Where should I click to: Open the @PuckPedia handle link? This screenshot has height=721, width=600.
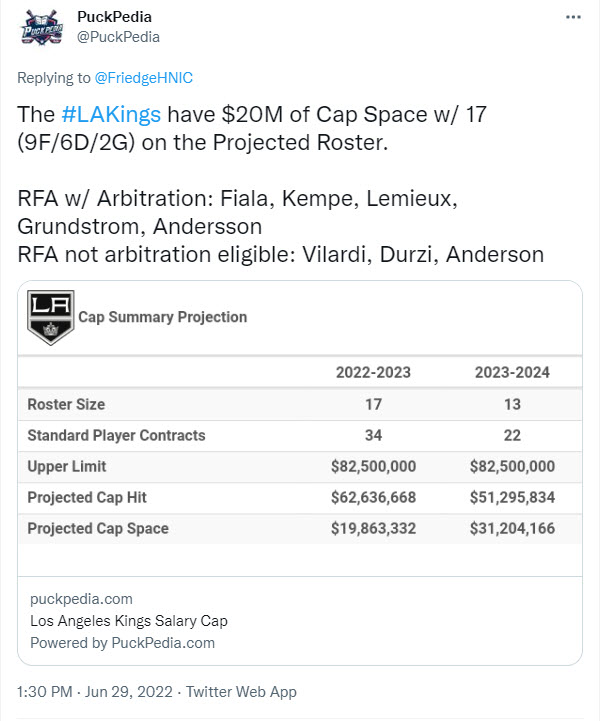tap(118, 37)
